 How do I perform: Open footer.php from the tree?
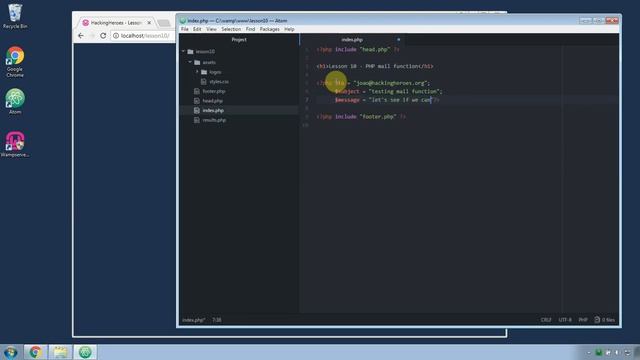pos(214,91)
